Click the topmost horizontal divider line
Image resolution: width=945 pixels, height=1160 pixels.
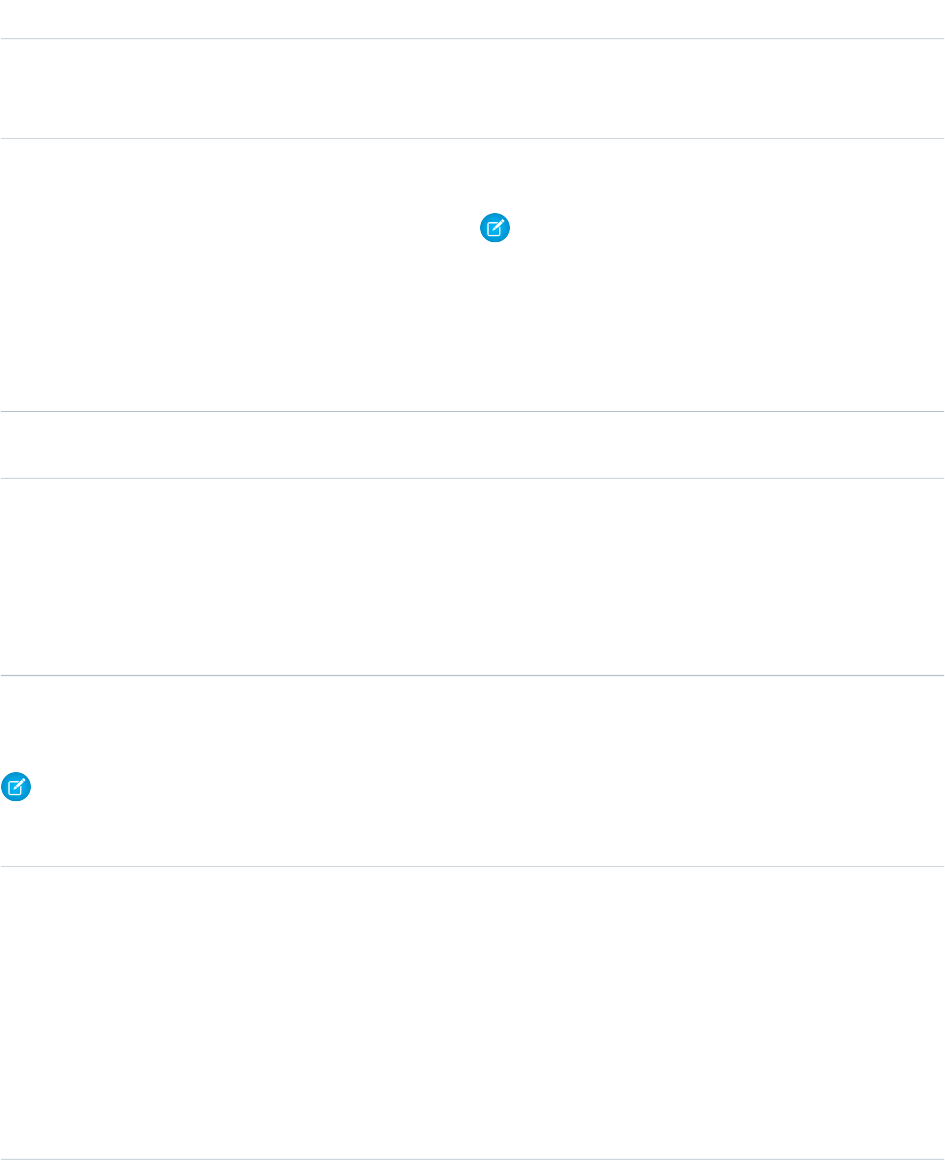(472, 38)
